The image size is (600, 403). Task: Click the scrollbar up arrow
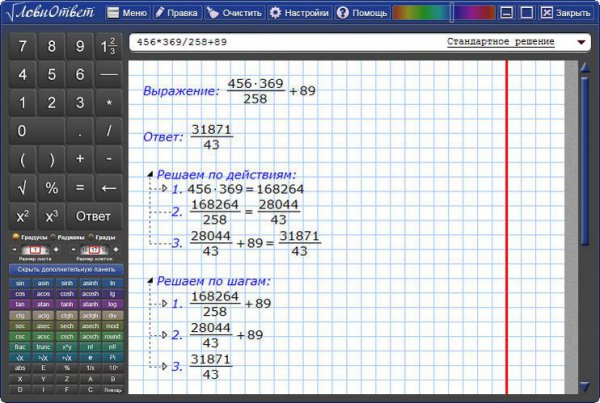pos(585,68)
